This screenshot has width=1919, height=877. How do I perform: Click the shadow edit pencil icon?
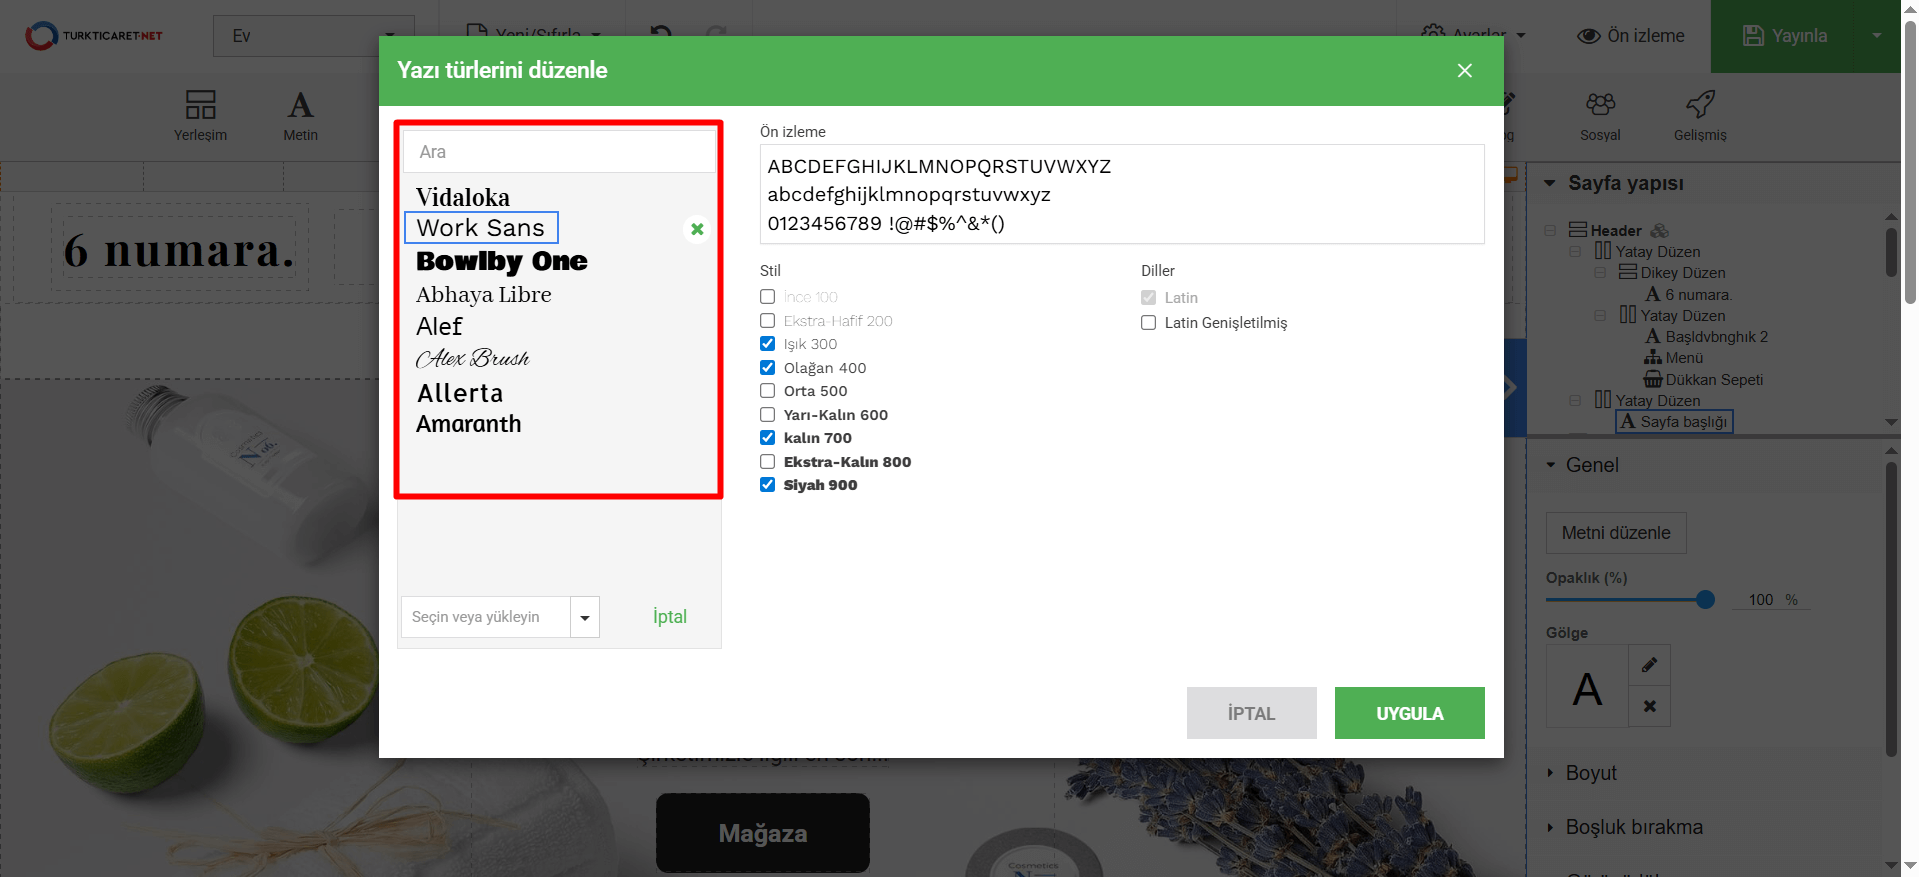[x=1649, y=665]
